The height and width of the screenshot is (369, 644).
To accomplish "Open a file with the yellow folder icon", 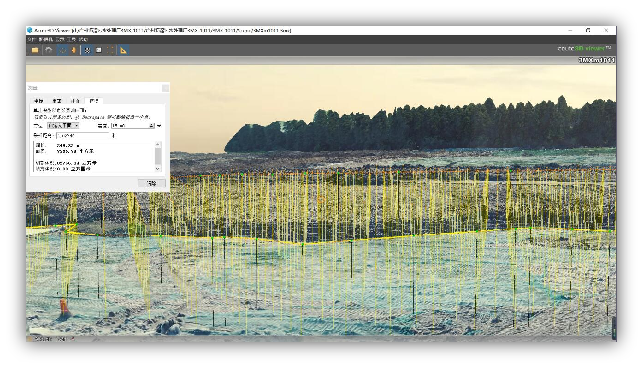I will click(x=35, y=50).
